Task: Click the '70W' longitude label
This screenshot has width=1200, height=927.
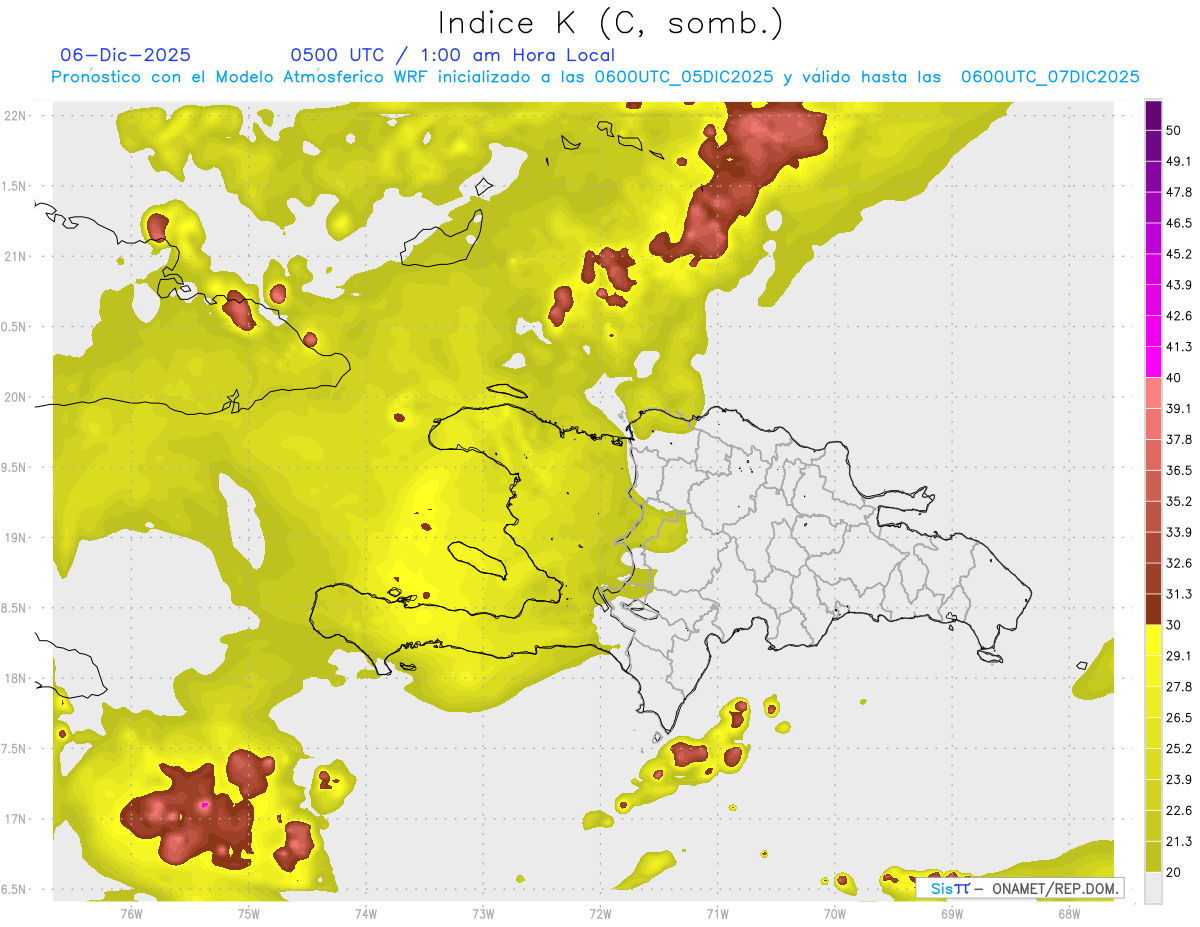Action: (834, 914)
